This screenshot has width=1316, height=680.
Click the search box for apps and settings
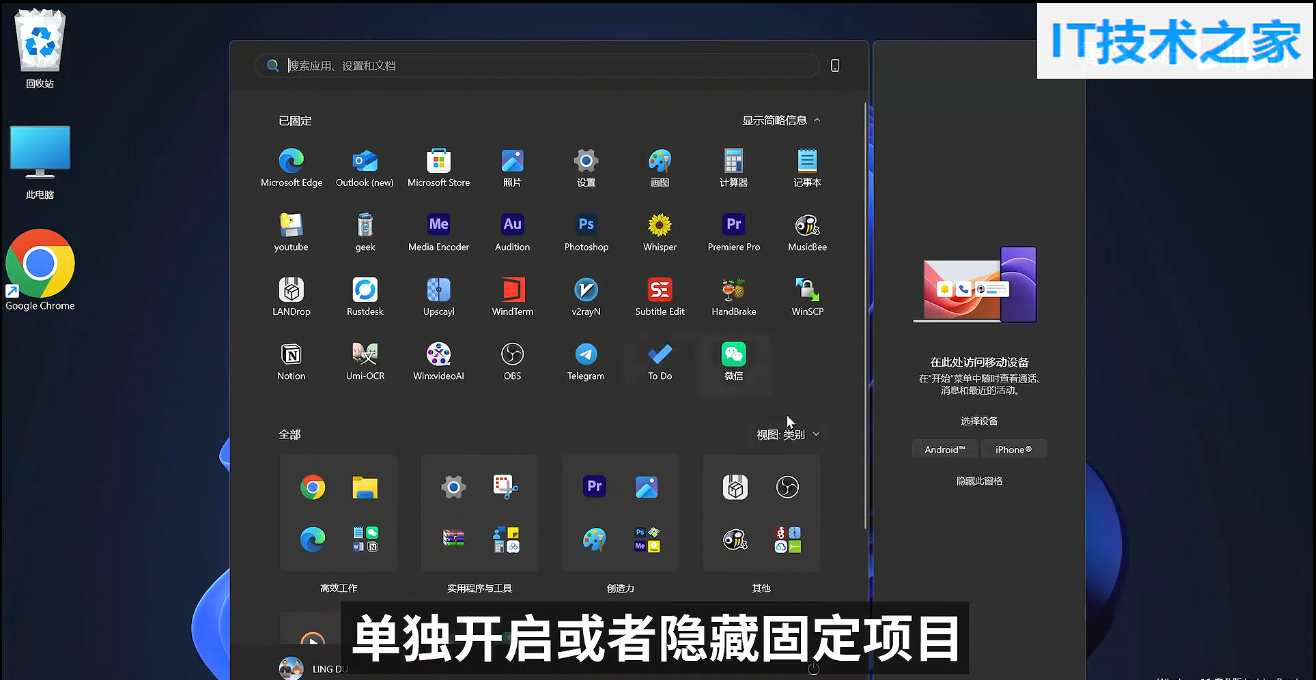click(537, 65)
